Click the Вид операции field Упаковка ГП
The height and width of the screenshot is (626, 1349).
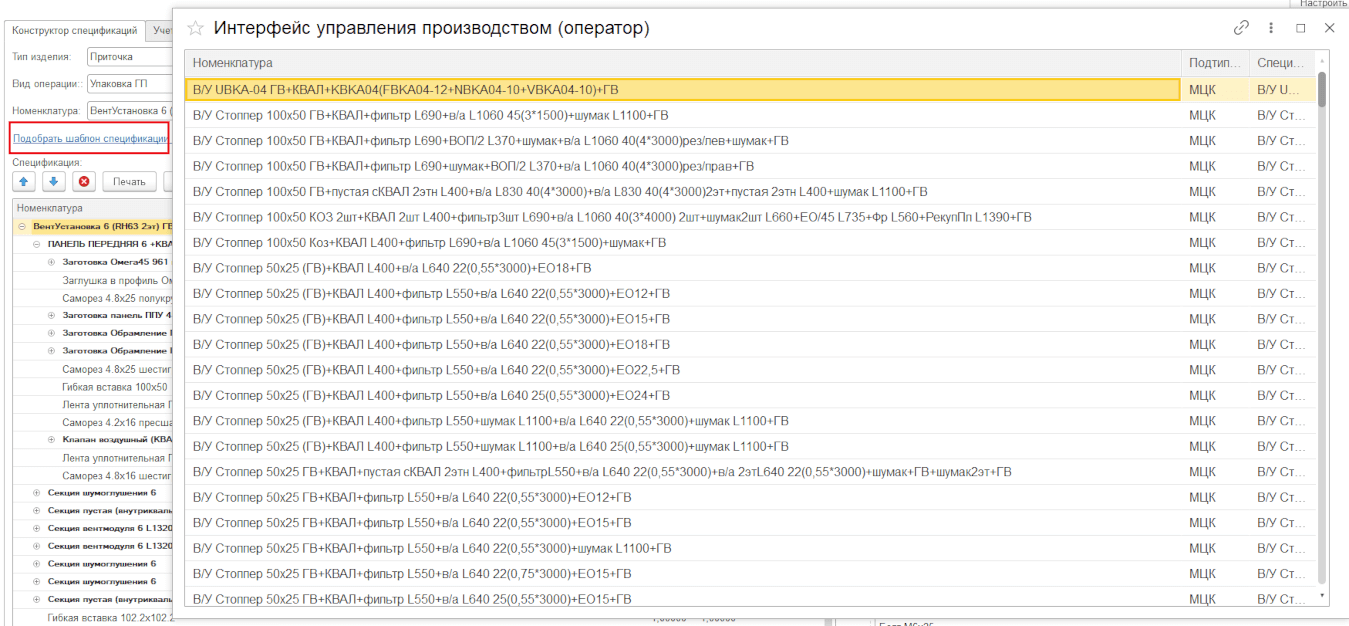tap(128, 84)
